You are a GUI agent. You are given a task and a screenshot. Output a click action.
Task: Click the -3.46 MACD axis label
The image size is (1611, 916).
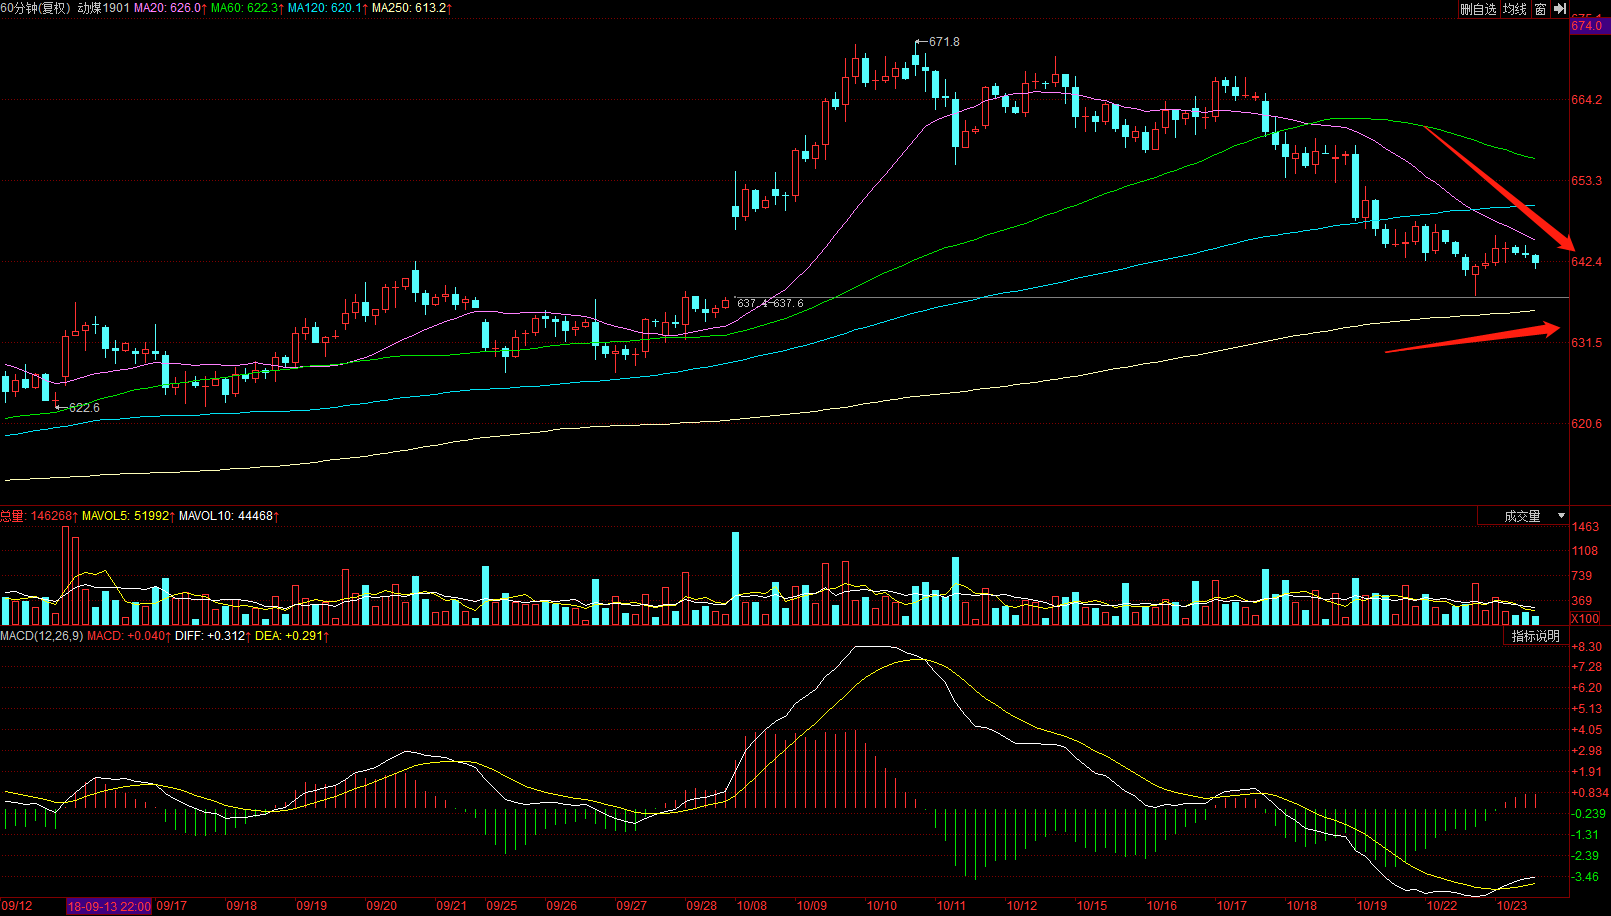(x=1586, y=877)
